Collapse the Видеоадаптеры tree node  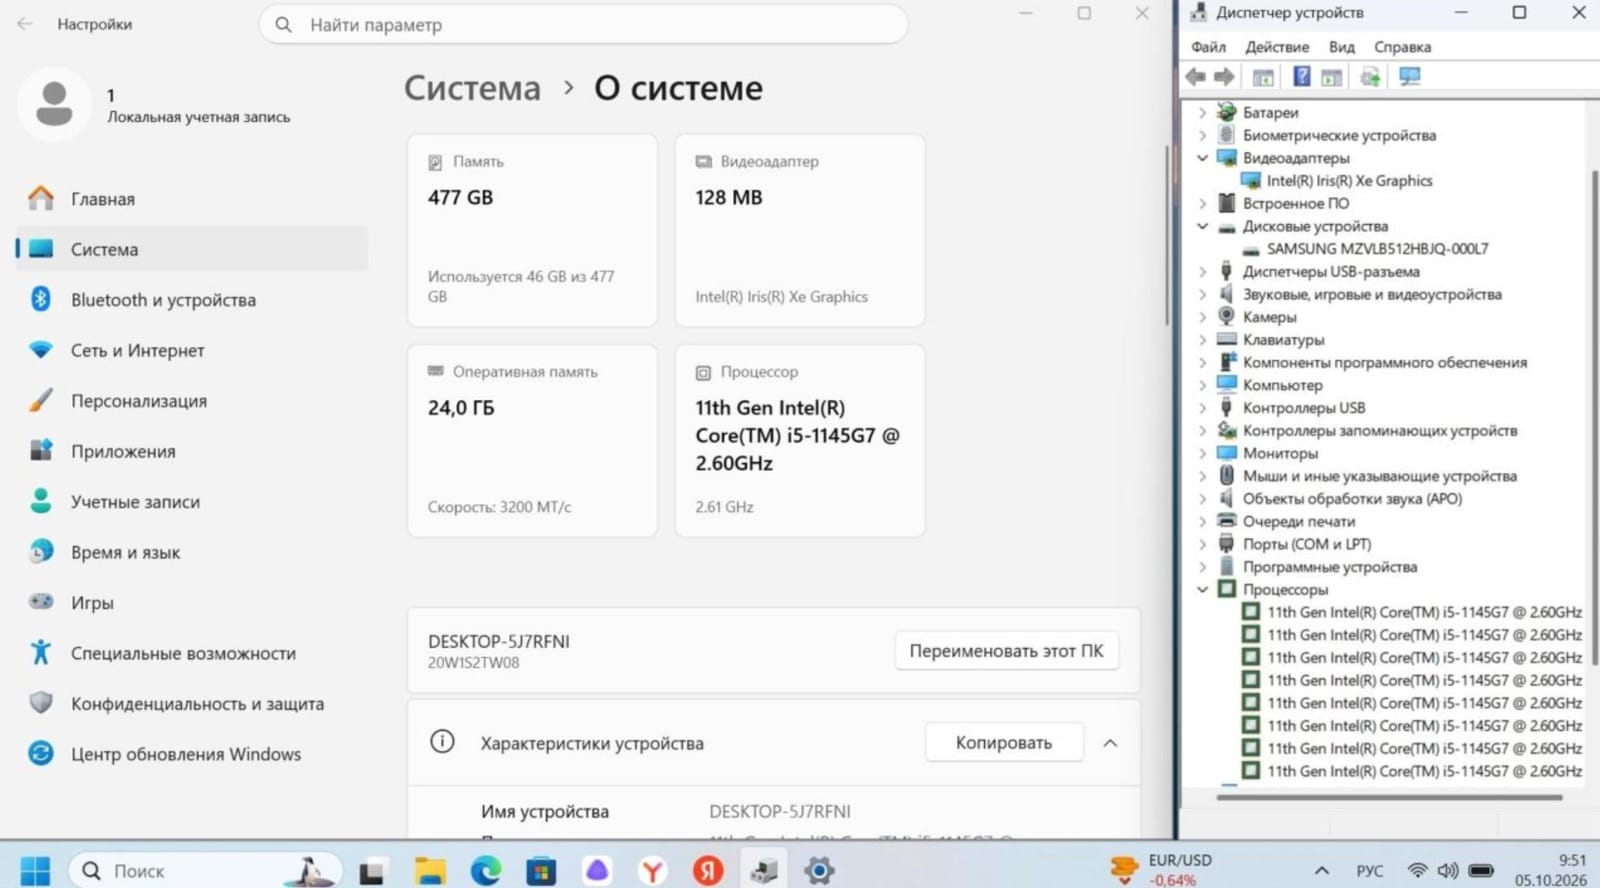(x=1203, y=158)
